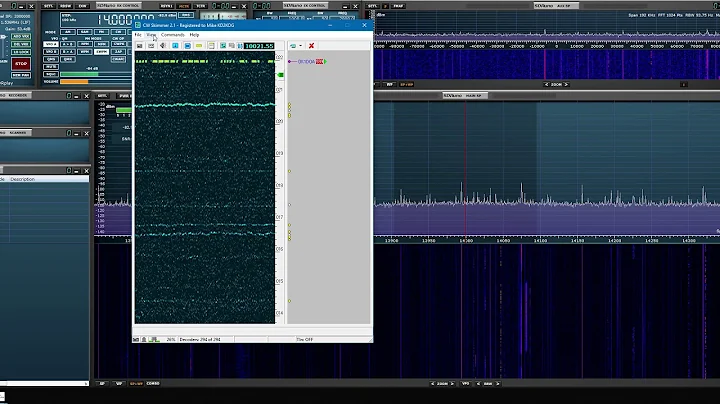Screen dimensions: 720x404
Task: Select COMBO view below the main spectrum
Action: [153, 383]
